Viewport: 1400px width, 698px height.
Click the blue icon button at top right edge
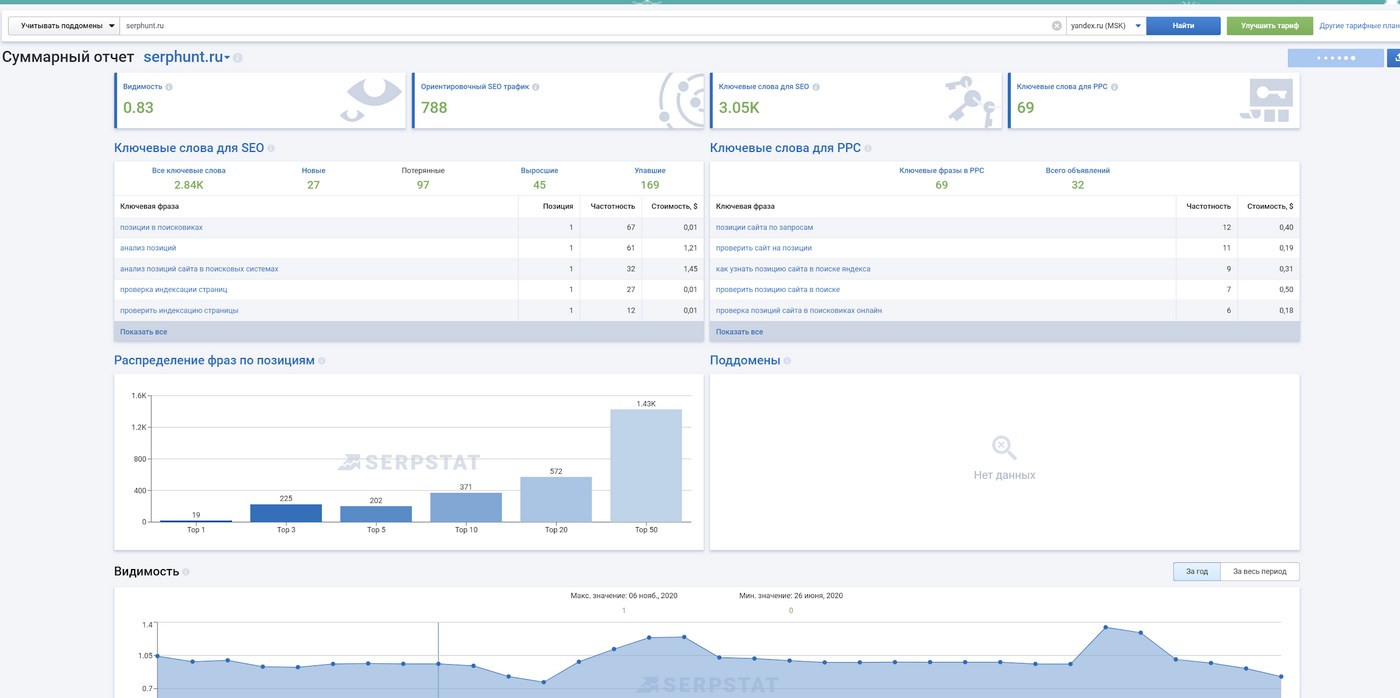[1394, 58]
